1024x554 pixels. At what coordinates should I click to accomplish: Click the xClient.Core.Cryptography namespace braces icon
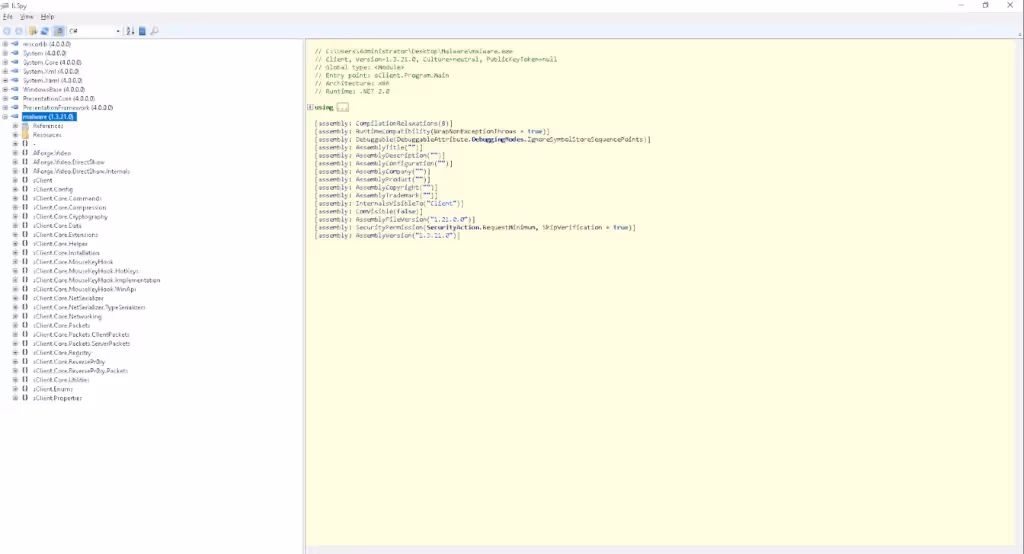pos(25,216)
